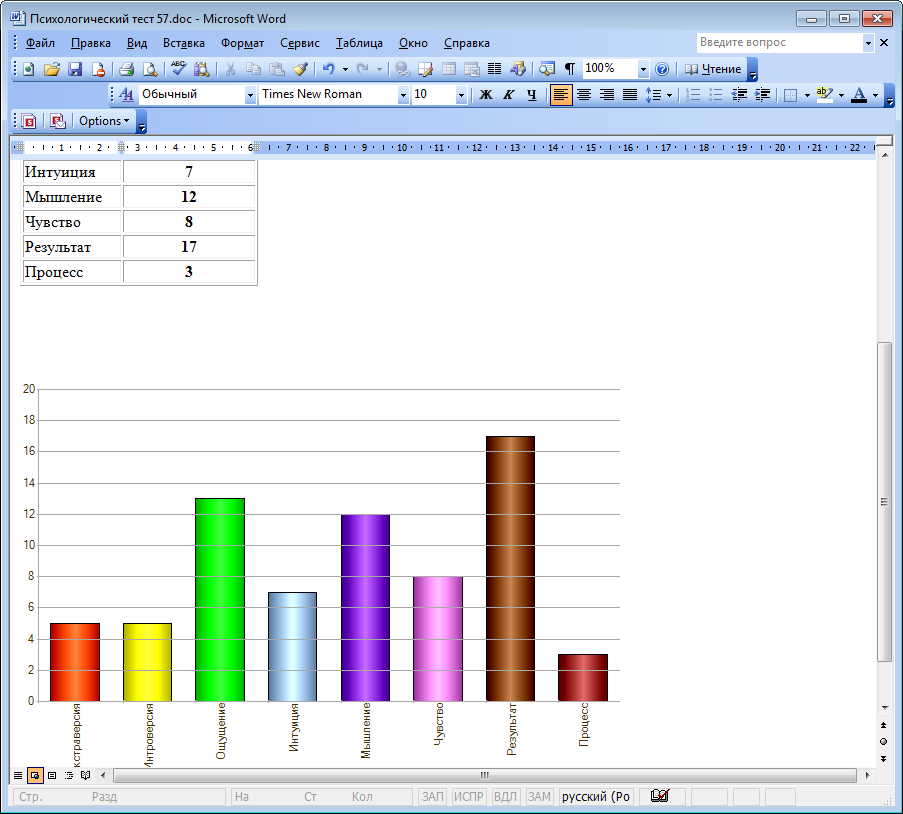Toggle Align Right alignment

tap(607, 94)
